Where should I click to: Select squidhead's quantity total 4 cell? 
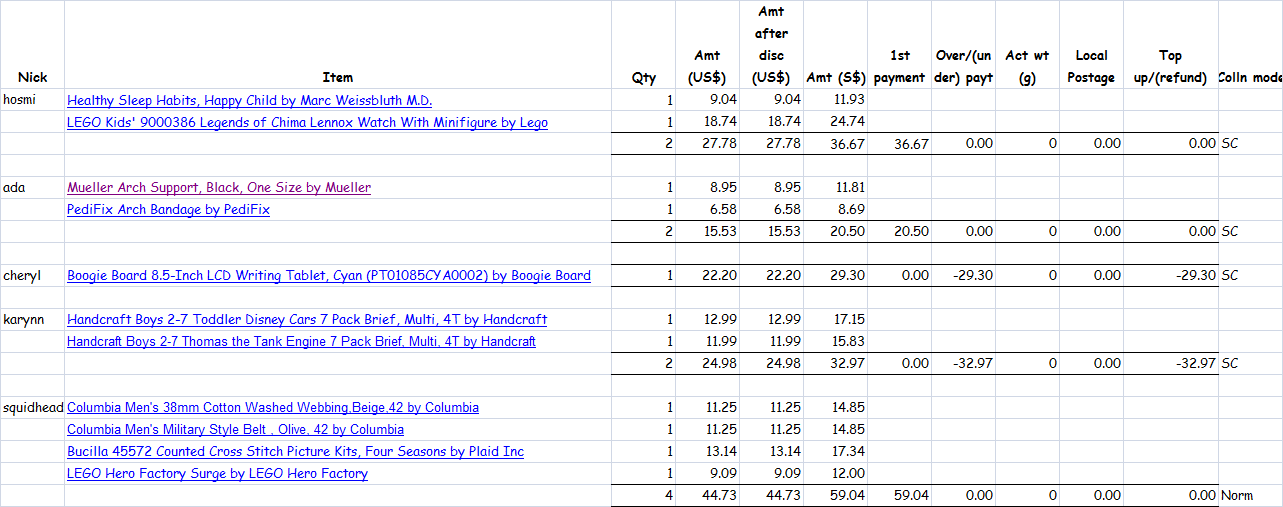coord(644,496)
